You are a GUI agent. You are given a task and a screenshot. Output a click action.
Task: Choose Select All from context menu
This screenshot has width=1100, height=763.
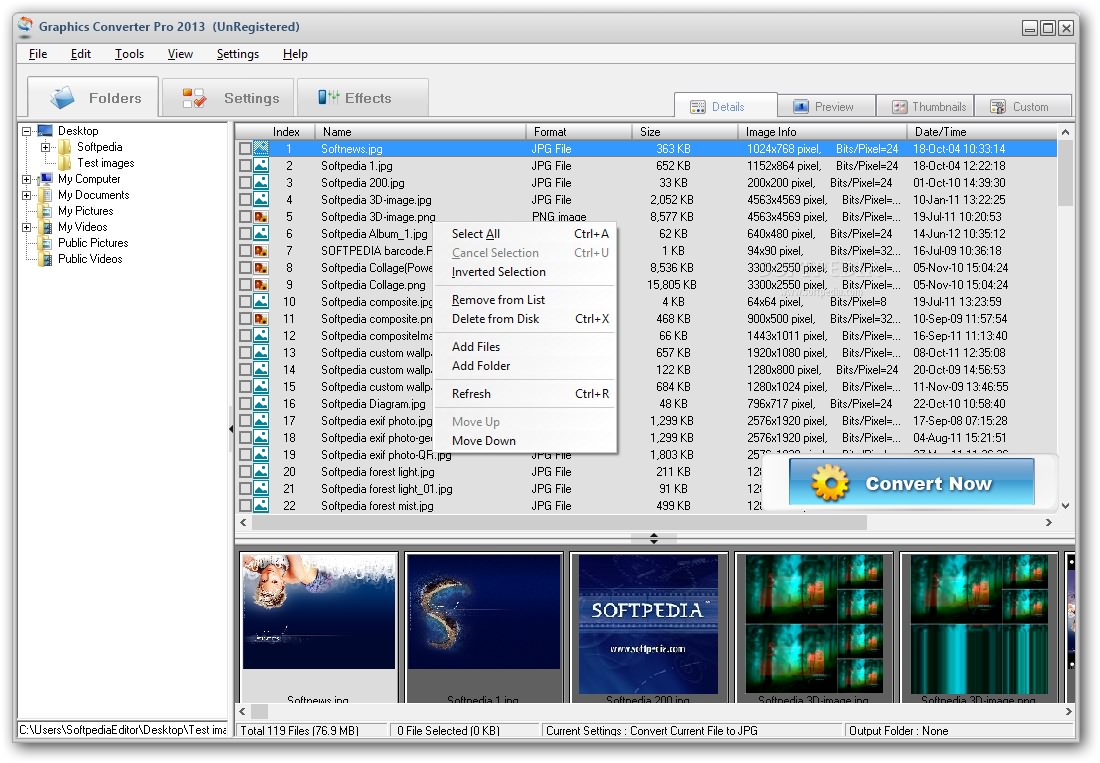click(525, 234)
